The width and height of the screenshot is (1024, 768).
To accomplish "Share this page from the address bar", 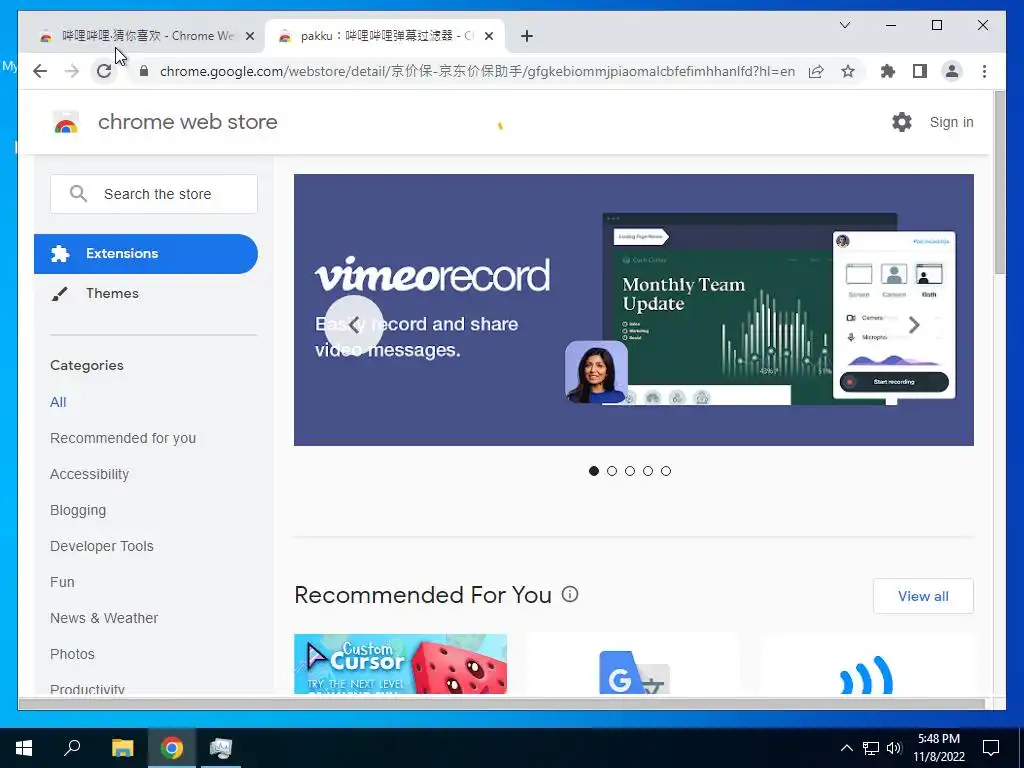I will coord(816,71).
